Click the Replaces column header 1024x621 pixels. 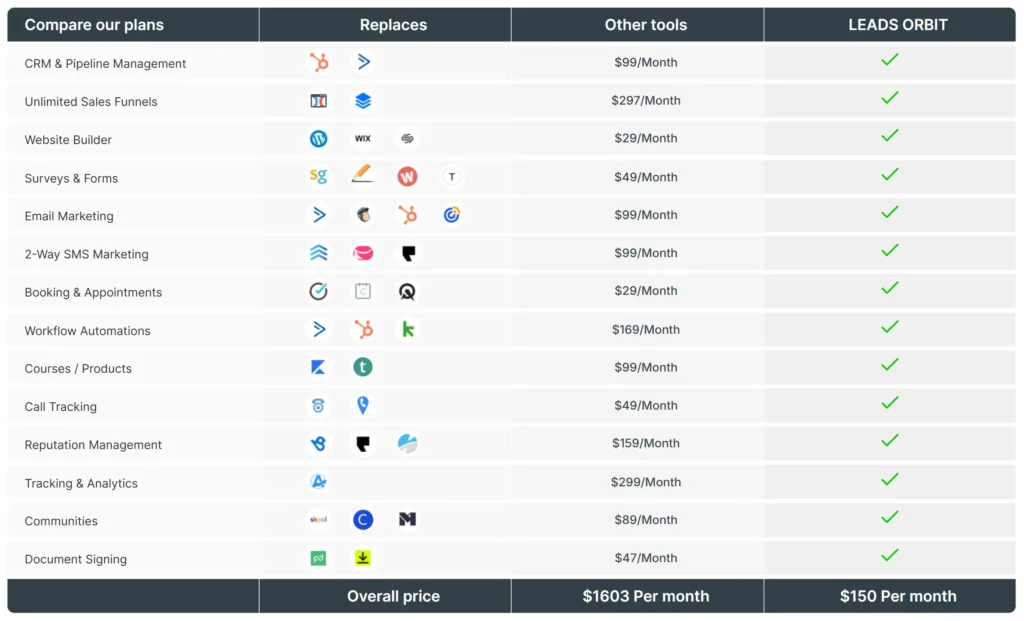tap(393, 25)
